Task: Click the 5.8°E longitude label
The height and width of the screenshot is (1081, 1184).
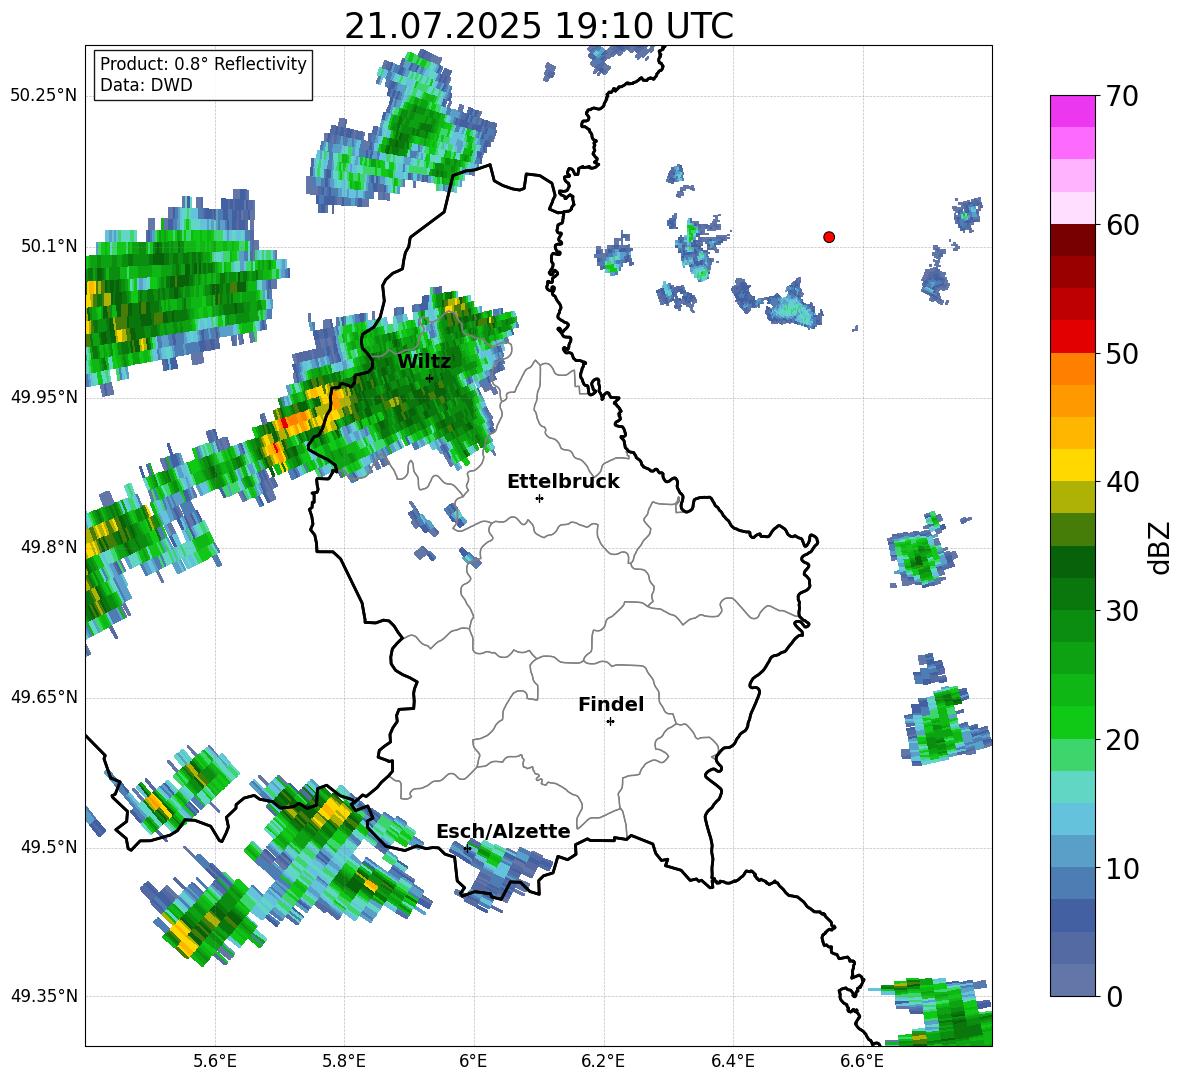Action: pyautogui.click(x=344, y=1061)
